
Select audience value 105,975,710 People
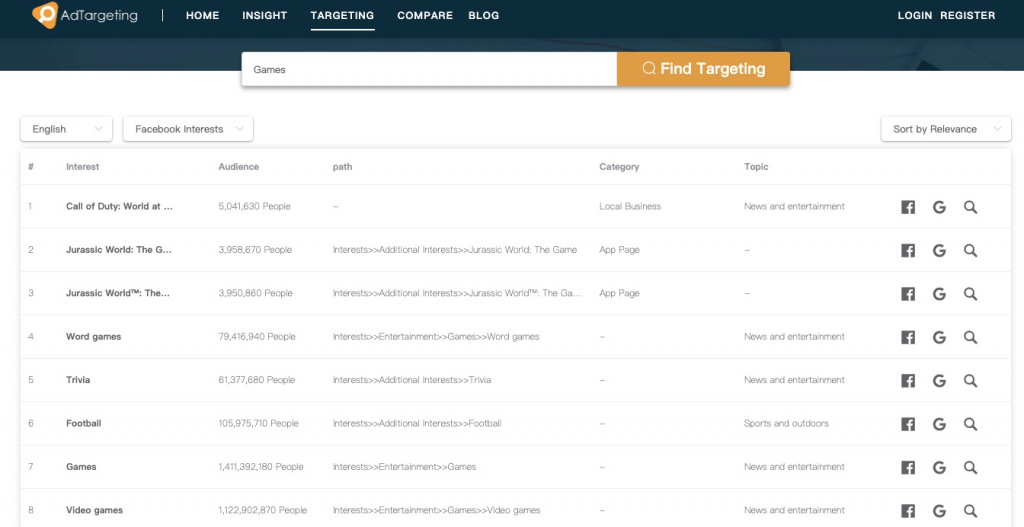259,423
